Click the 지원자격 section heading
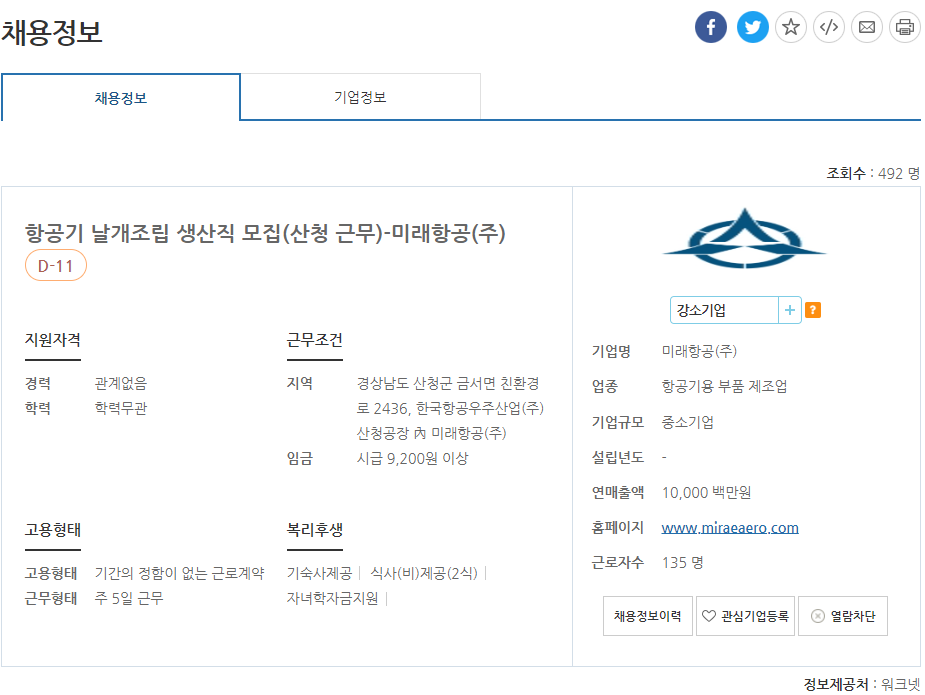 point(53,340)
